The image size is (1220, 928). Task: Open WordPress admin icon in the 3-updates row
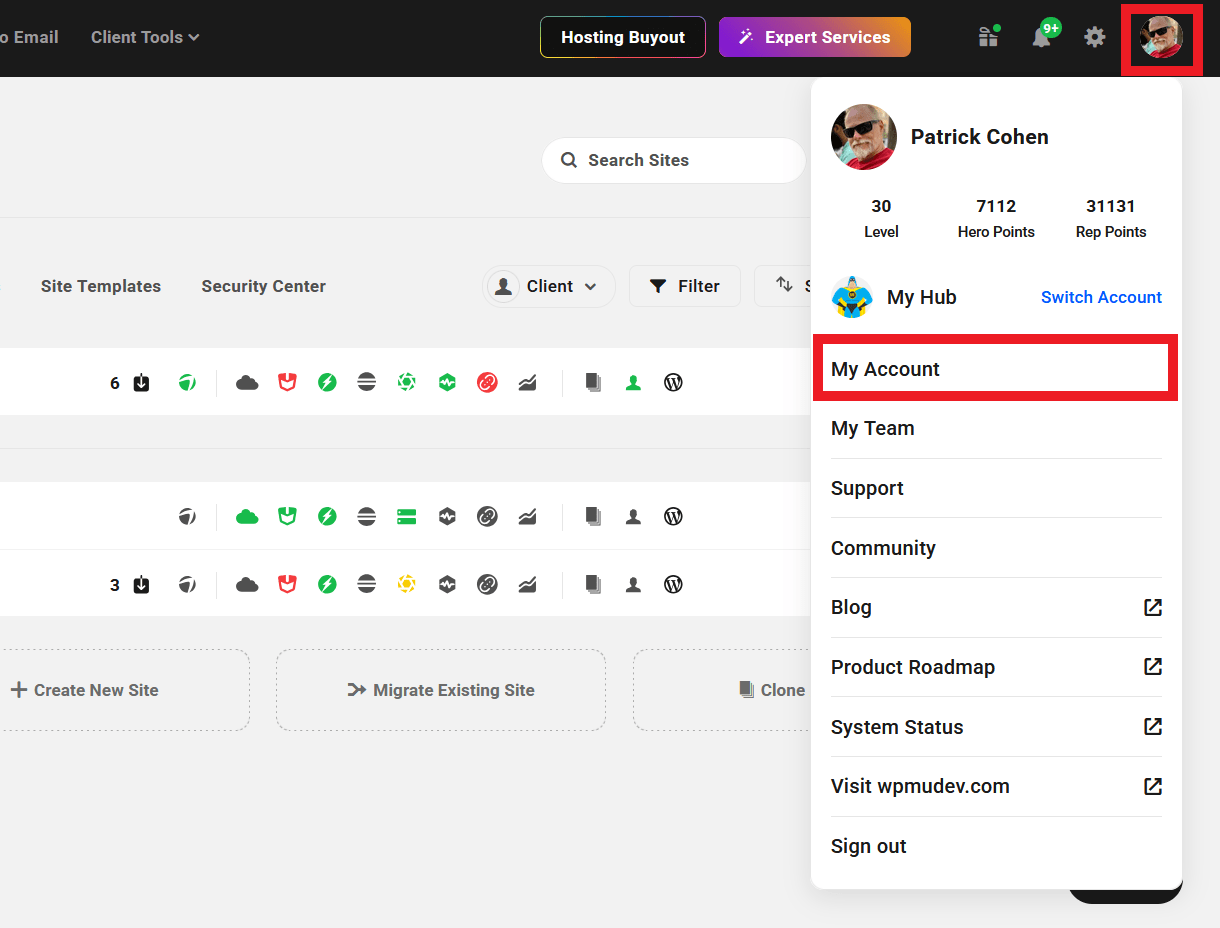tap(673, 584)
